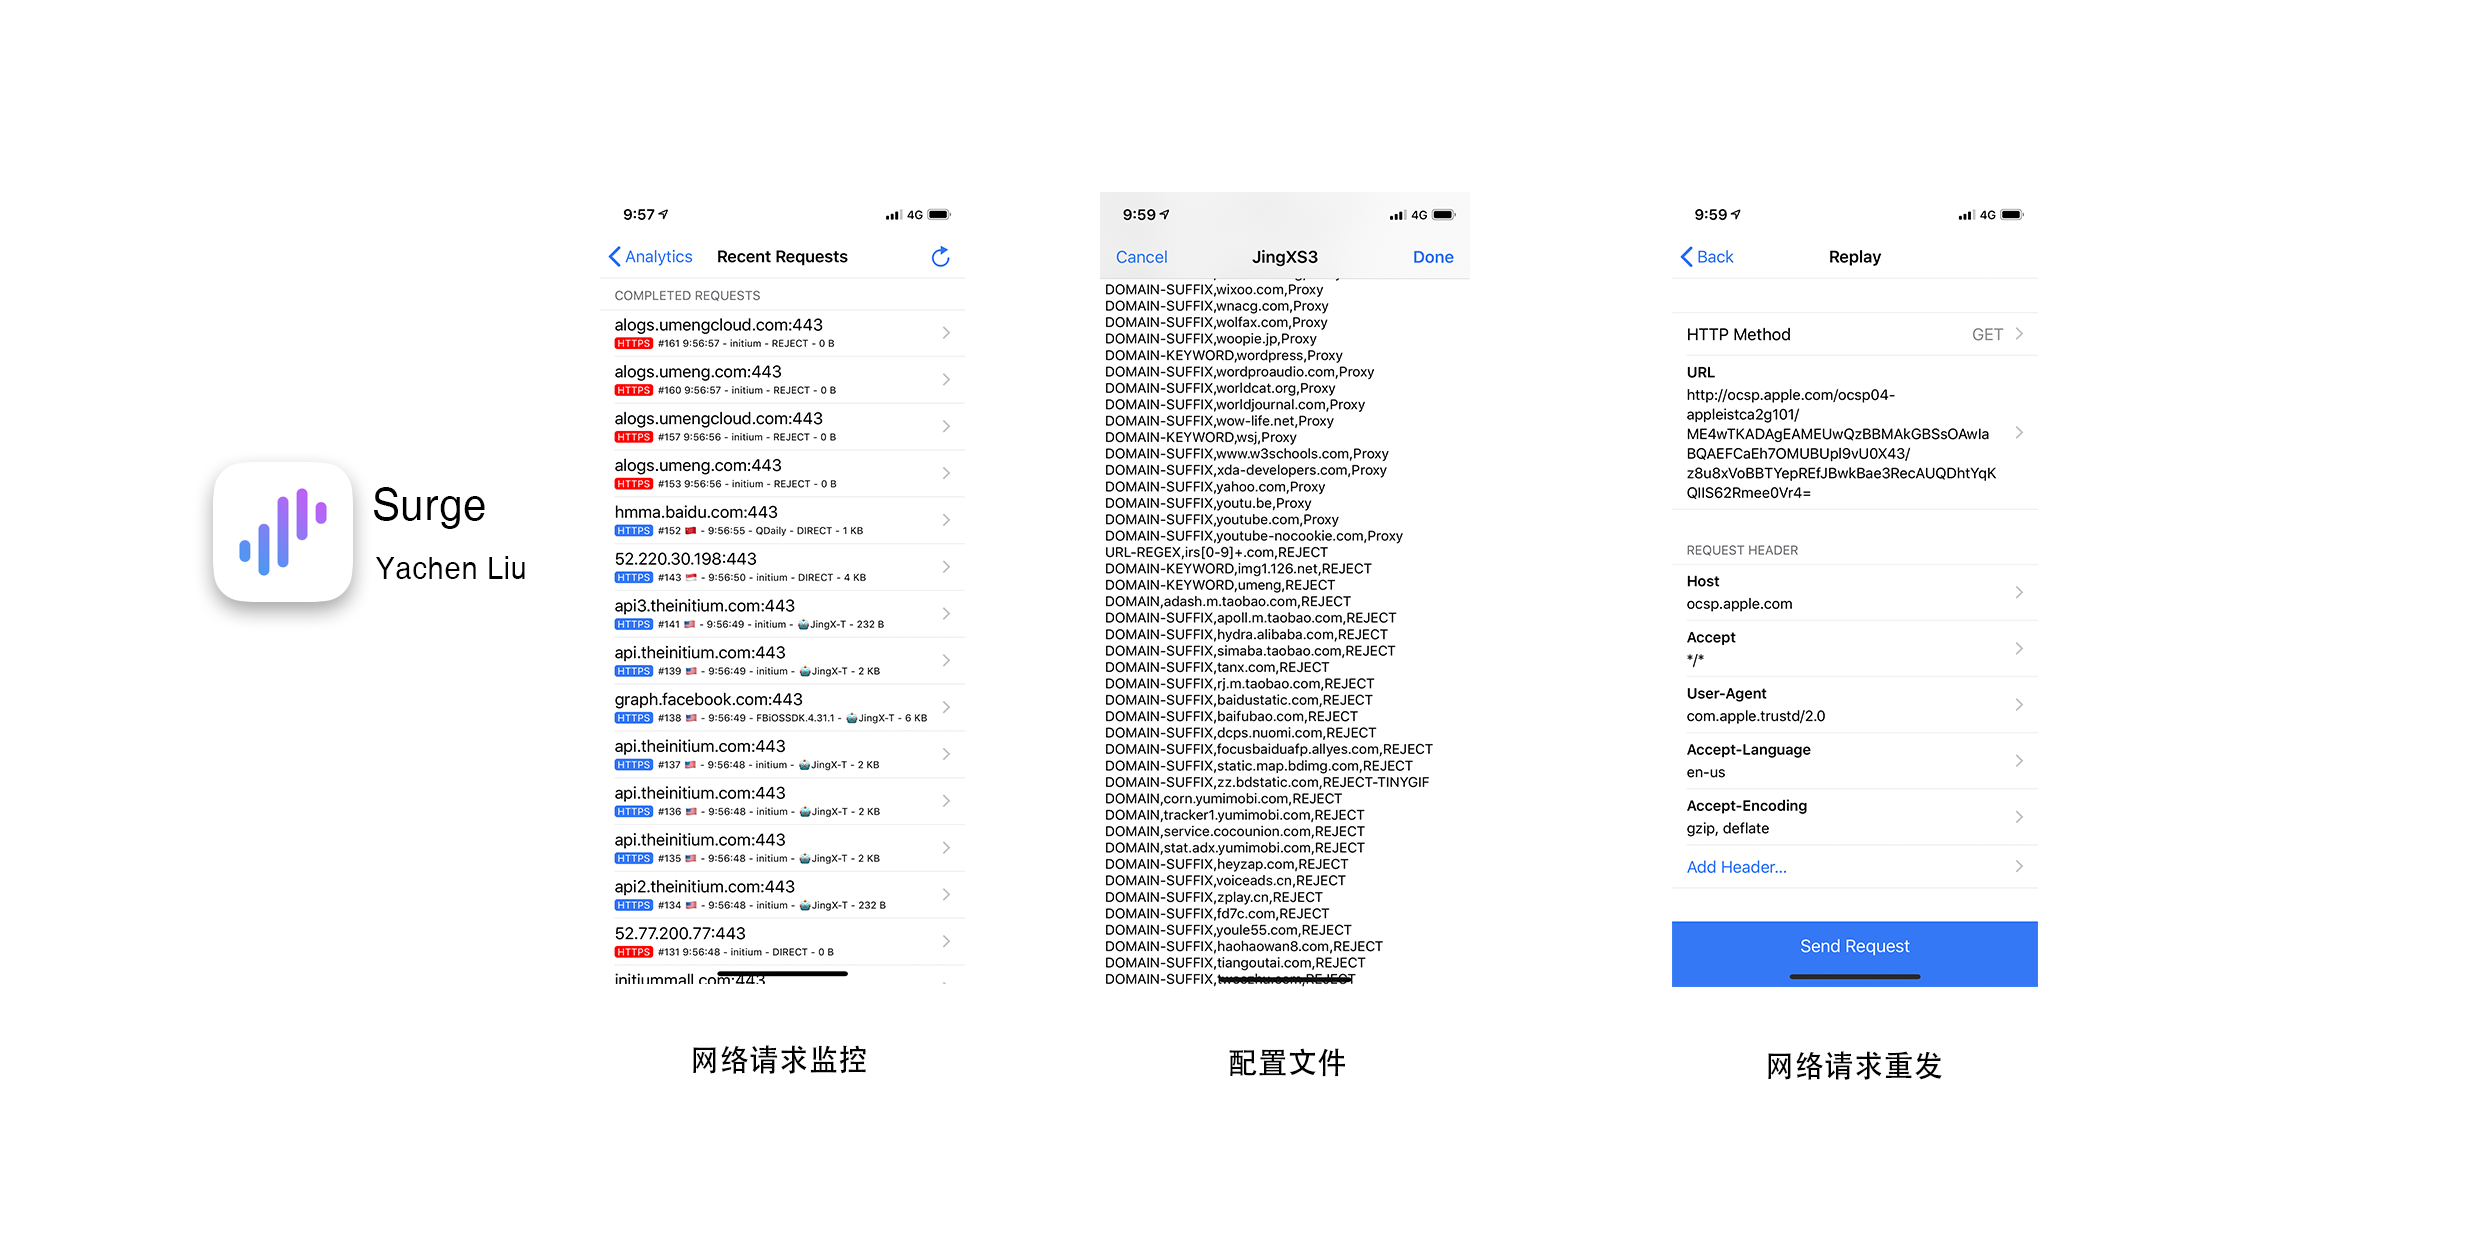
Task: Click the Surge app icon
Action: (x=283, y=531)
